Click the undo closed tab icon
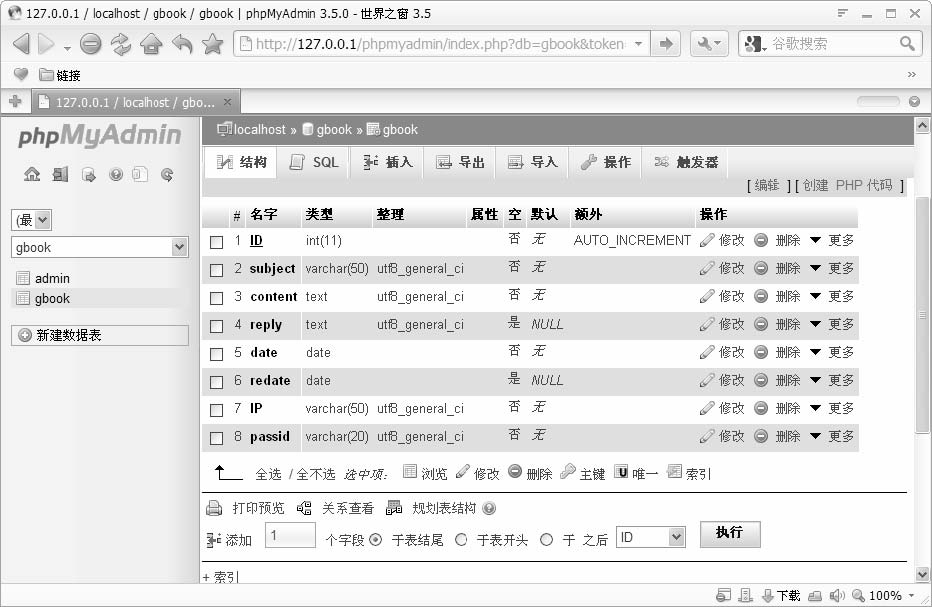The width and height of the screenshot is (932, 607). [x=182, y=43]
